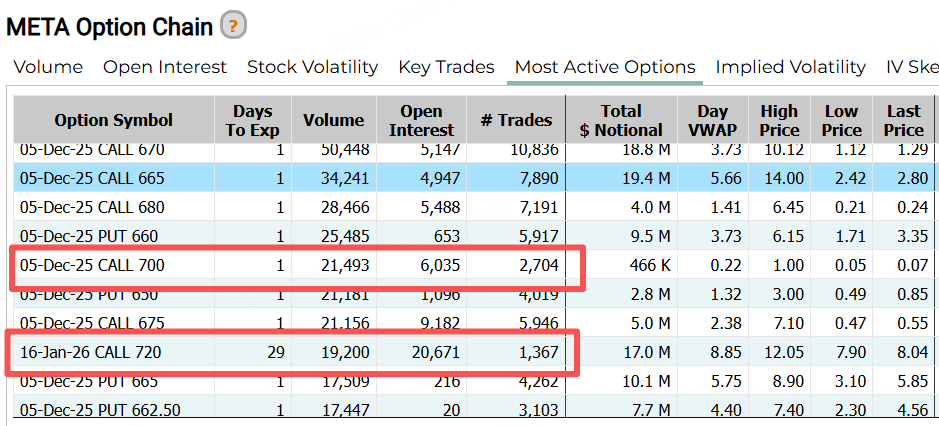This screenshot has height=426, width=939.
Task: Sort by Option Symbol column header
Action: pos(114,120)
